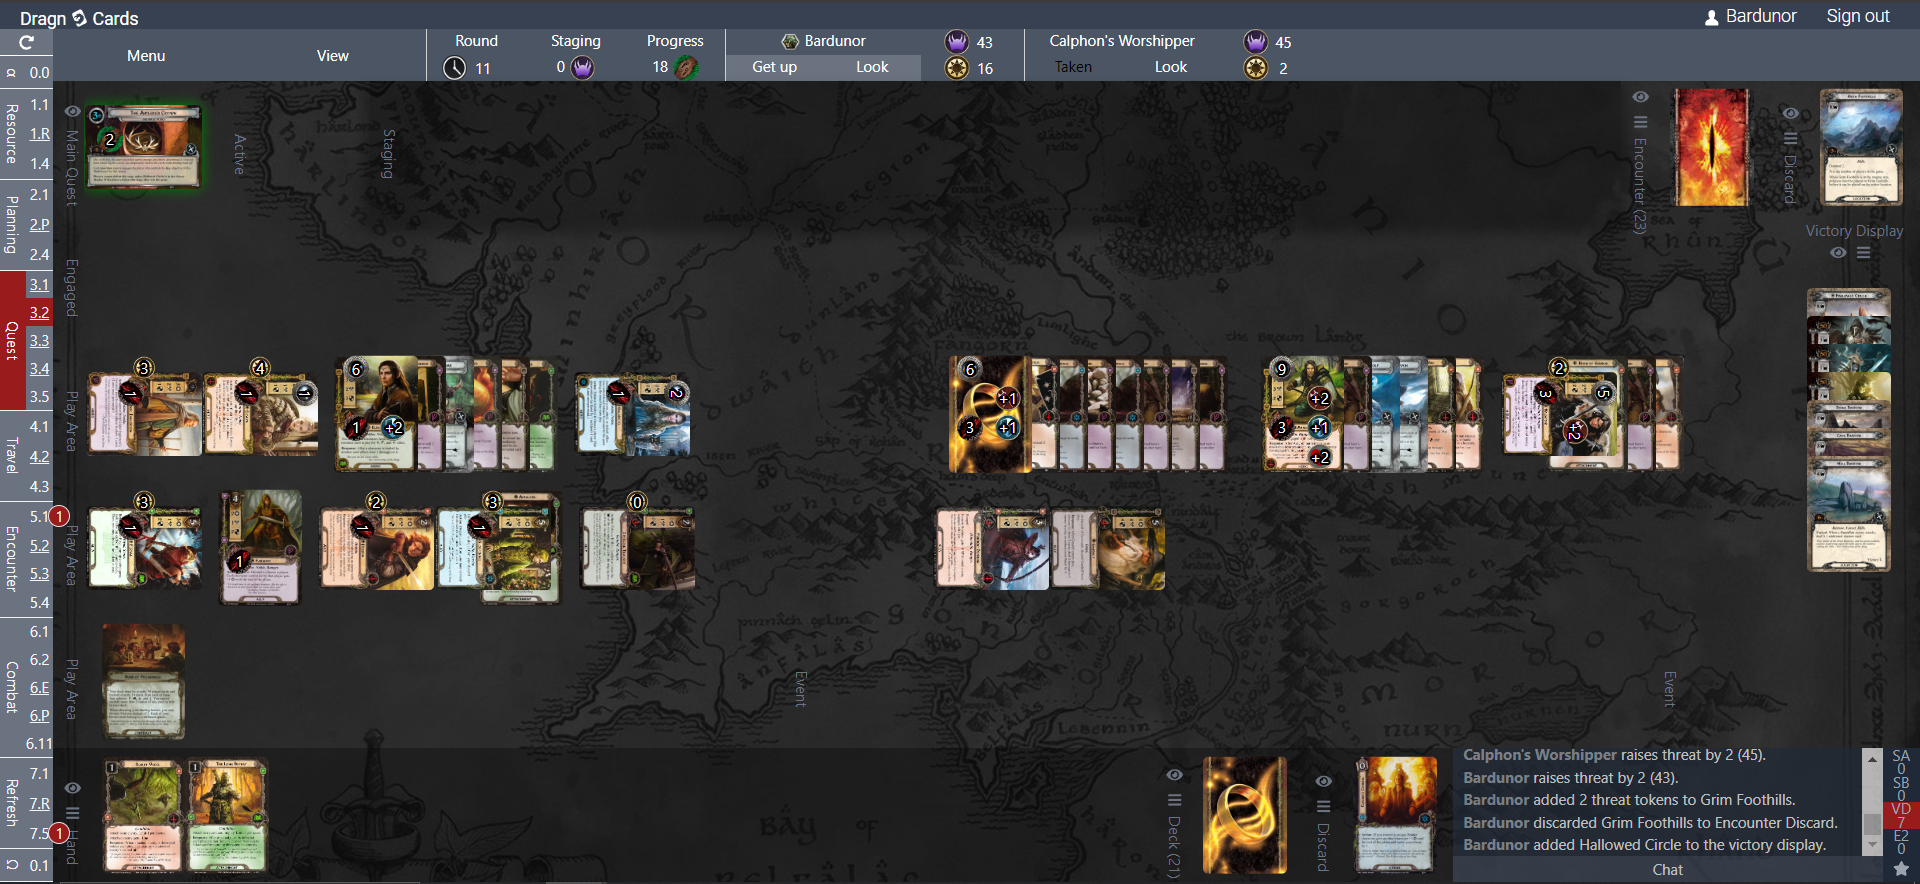Click the Round number 11

(483, 68)
